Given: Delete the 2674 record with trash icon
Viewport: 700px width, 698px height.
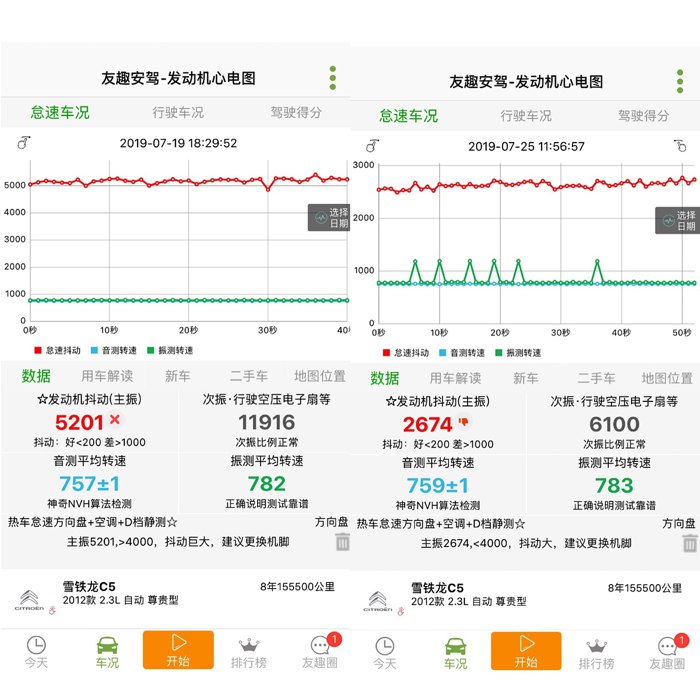Looking at the screenshot, I should coord(690,543).
